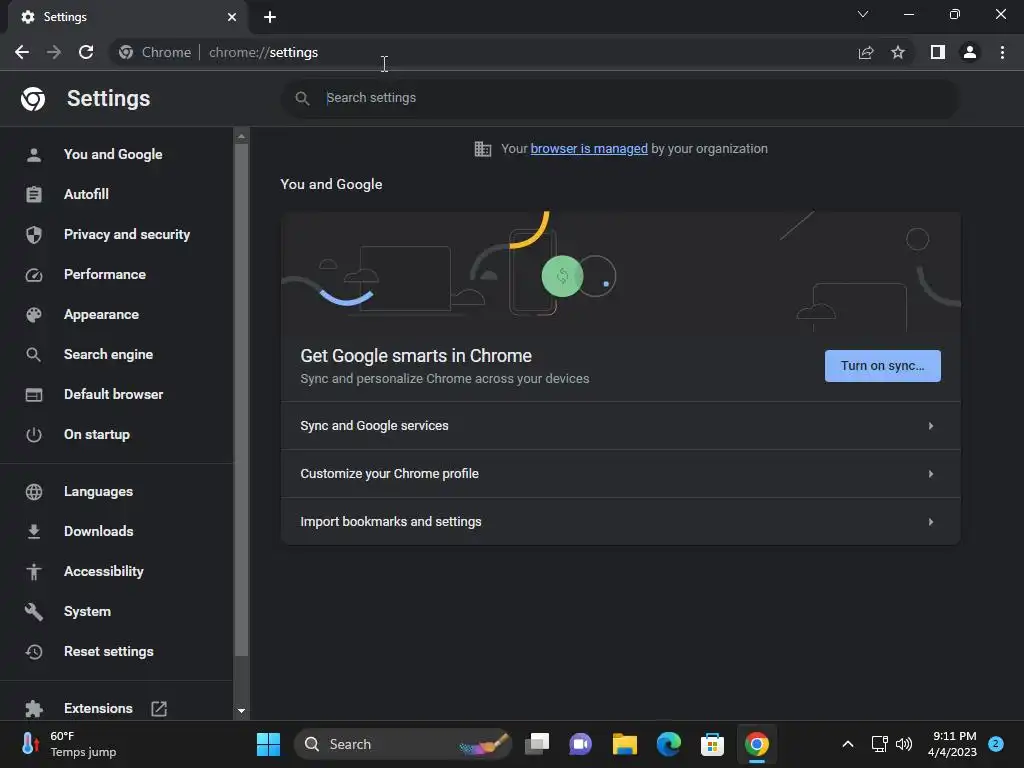Show hidden system tray icons
1024x768 pixels.
point(848,744)
